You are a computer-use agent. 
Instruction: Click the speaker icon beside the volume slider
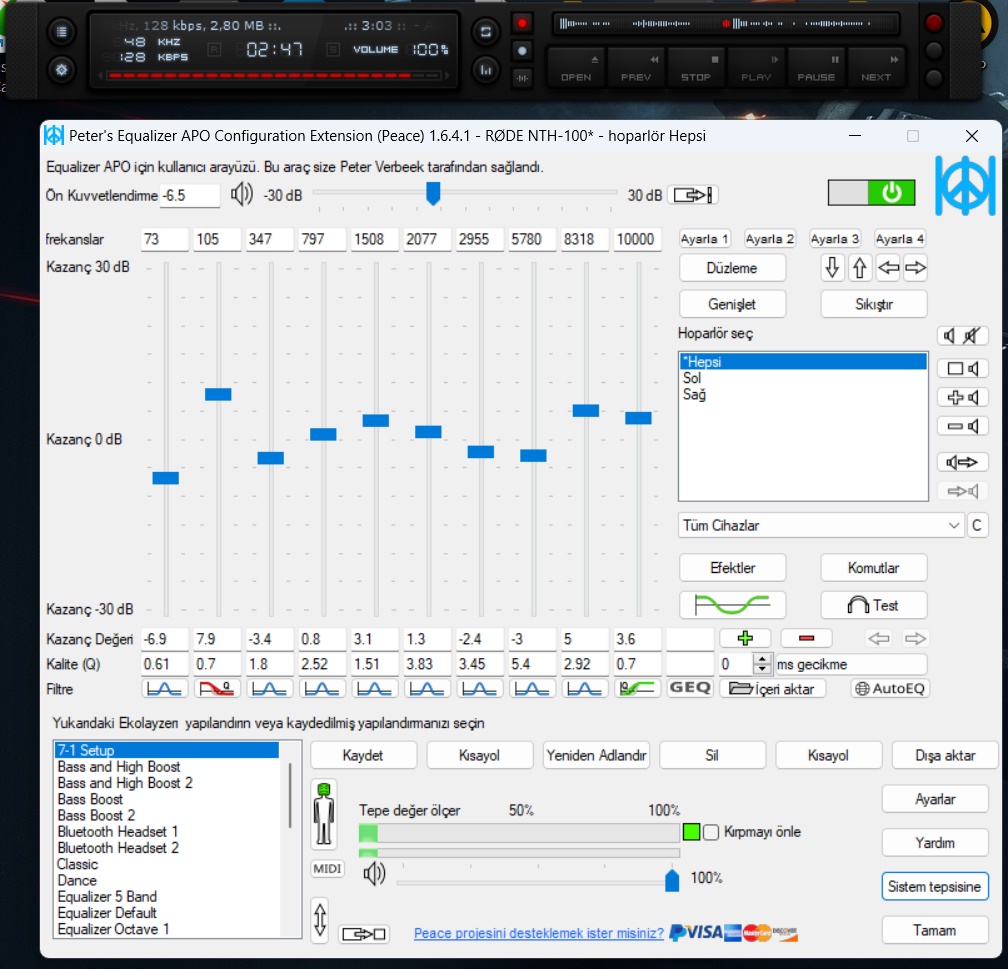click(374, 873)
